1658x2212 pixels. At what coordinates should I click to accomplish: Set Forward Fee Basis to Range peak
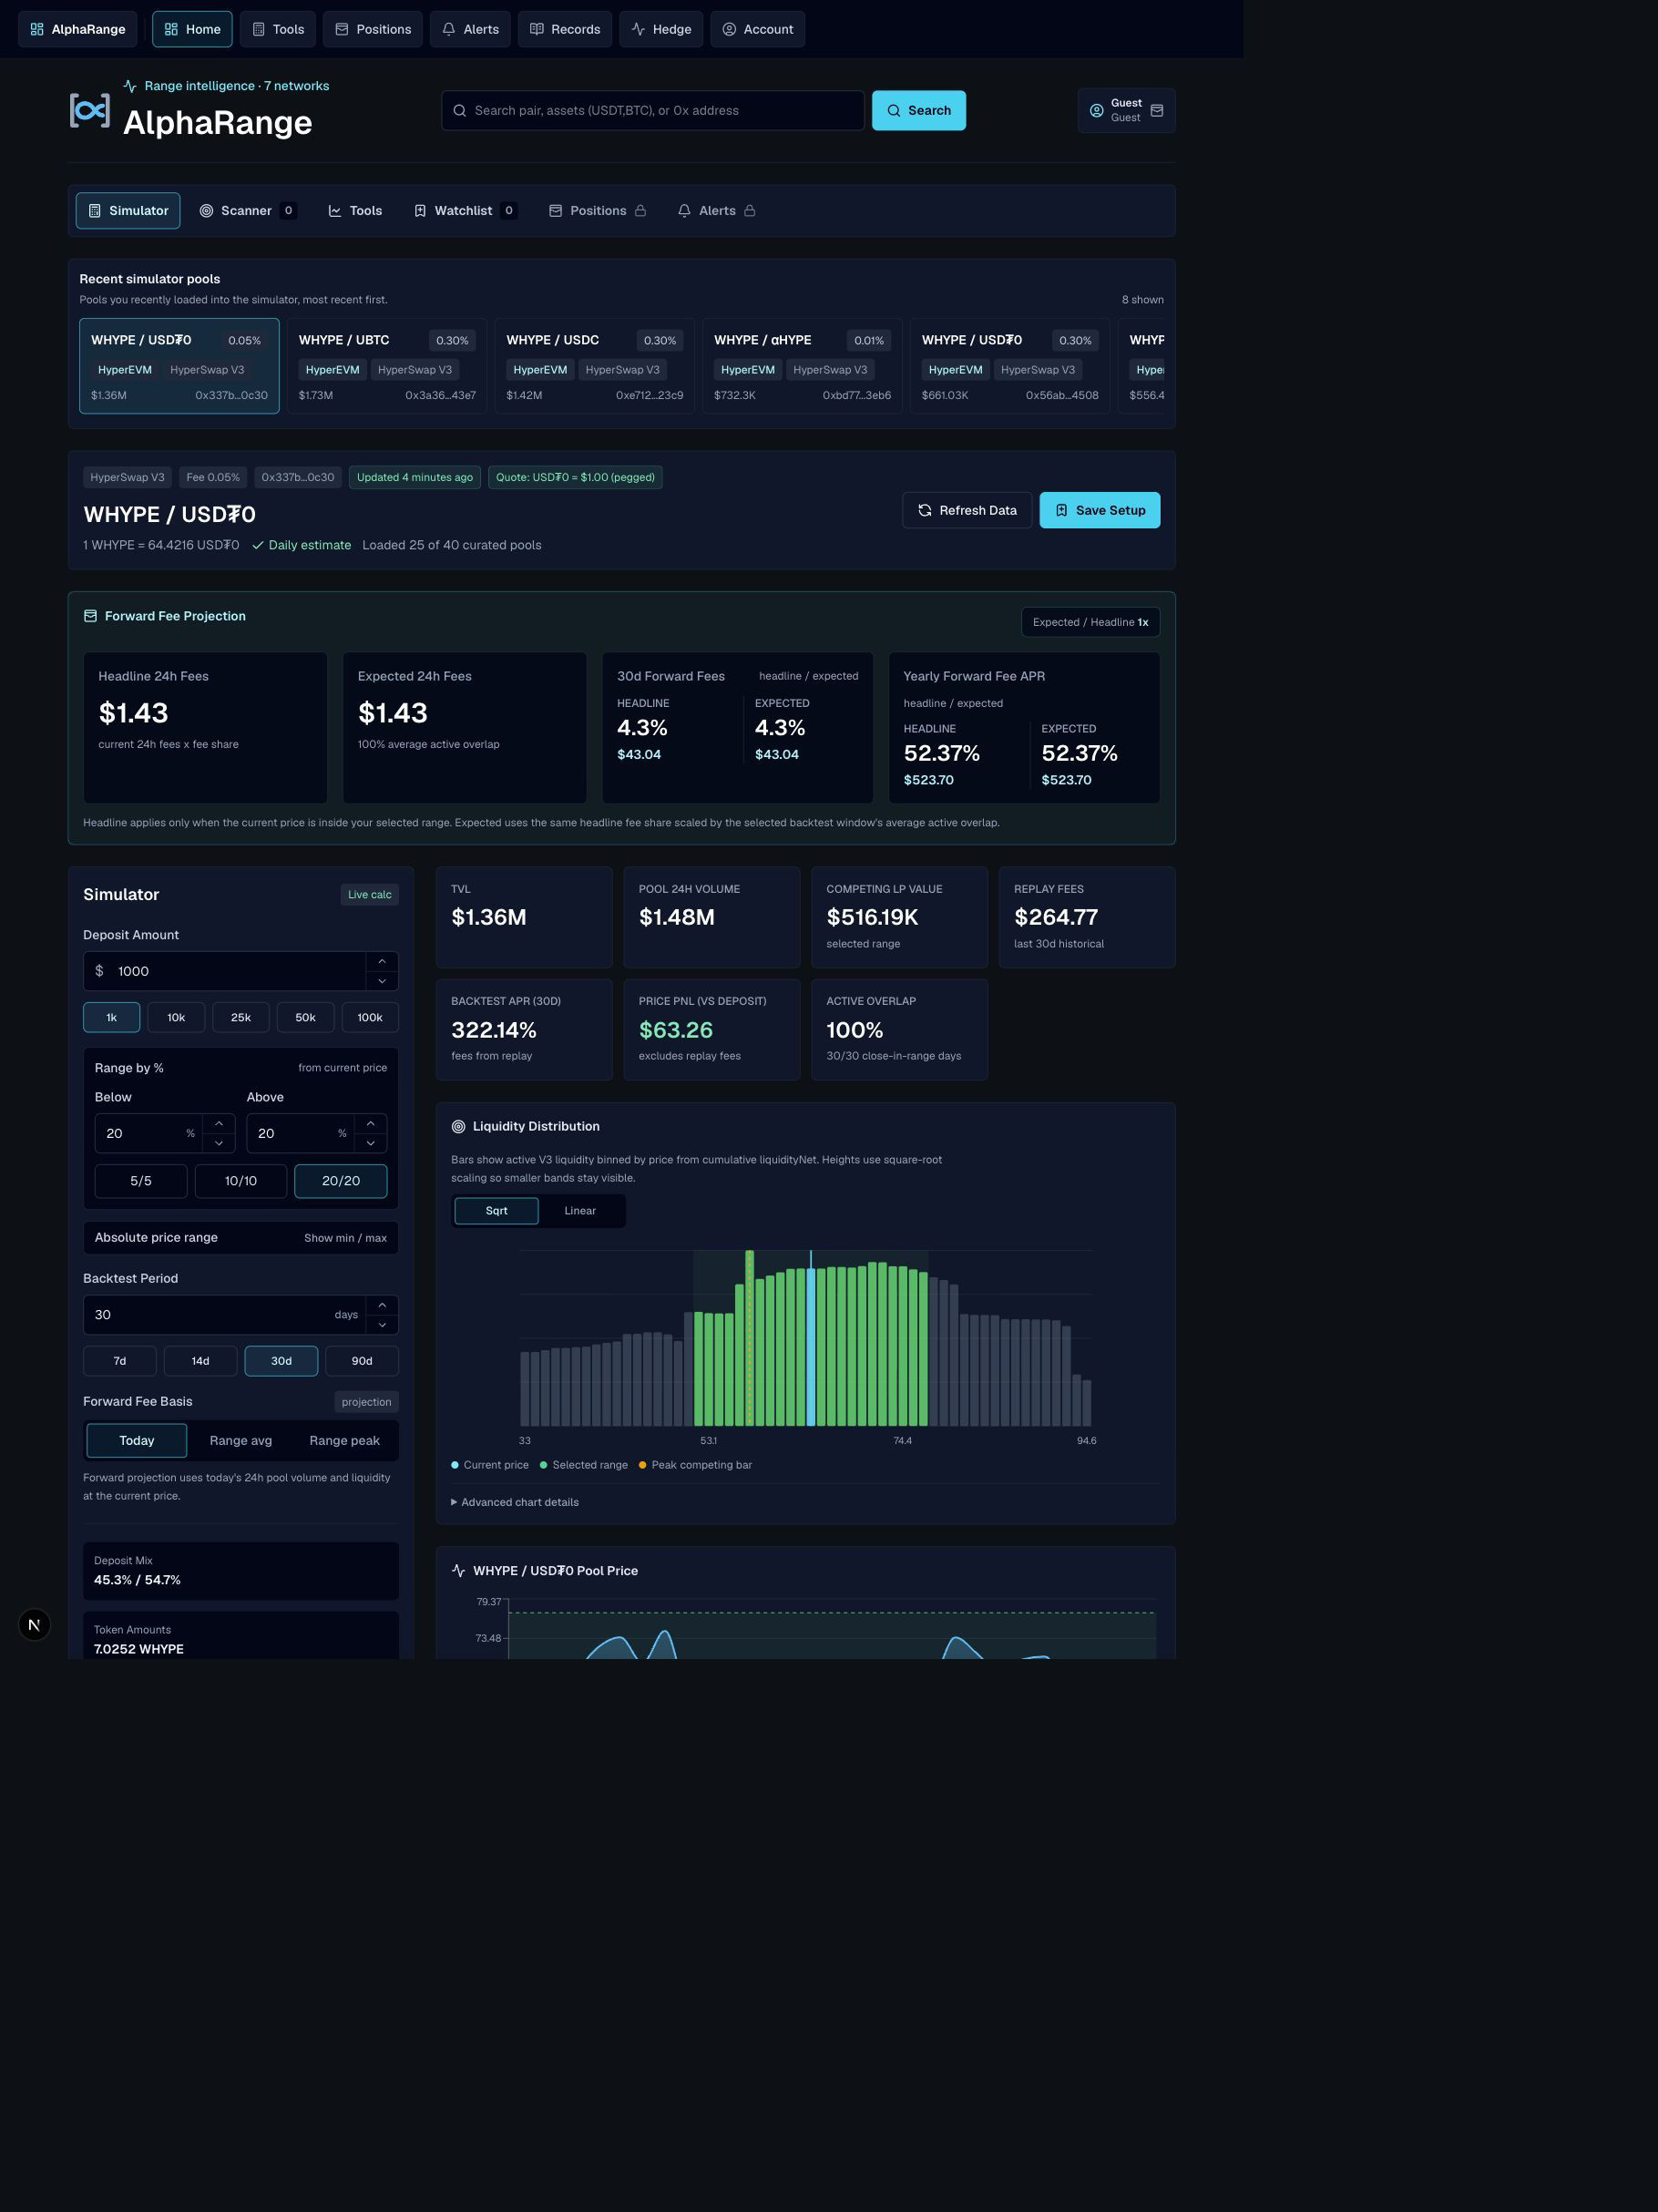pos(344,1441)
